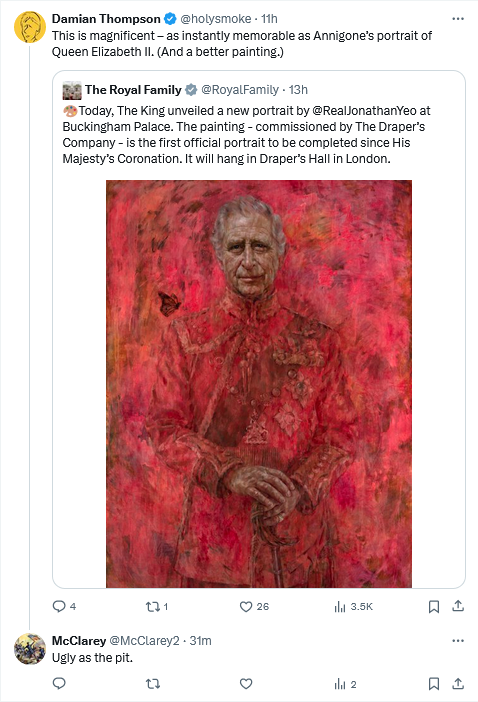Image resolution: width=478 pixels, height=702 pixels.
Task: Share McClarey's reply
Action: (x=458, y=684)
